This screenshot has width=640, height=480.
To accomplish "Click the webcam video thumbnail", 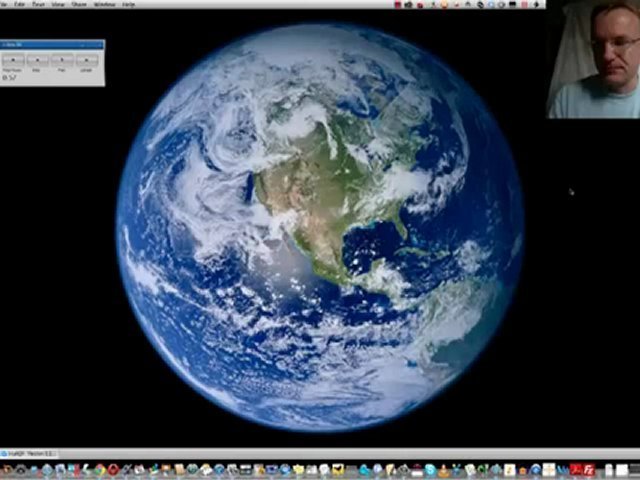I will coord(593,59).
